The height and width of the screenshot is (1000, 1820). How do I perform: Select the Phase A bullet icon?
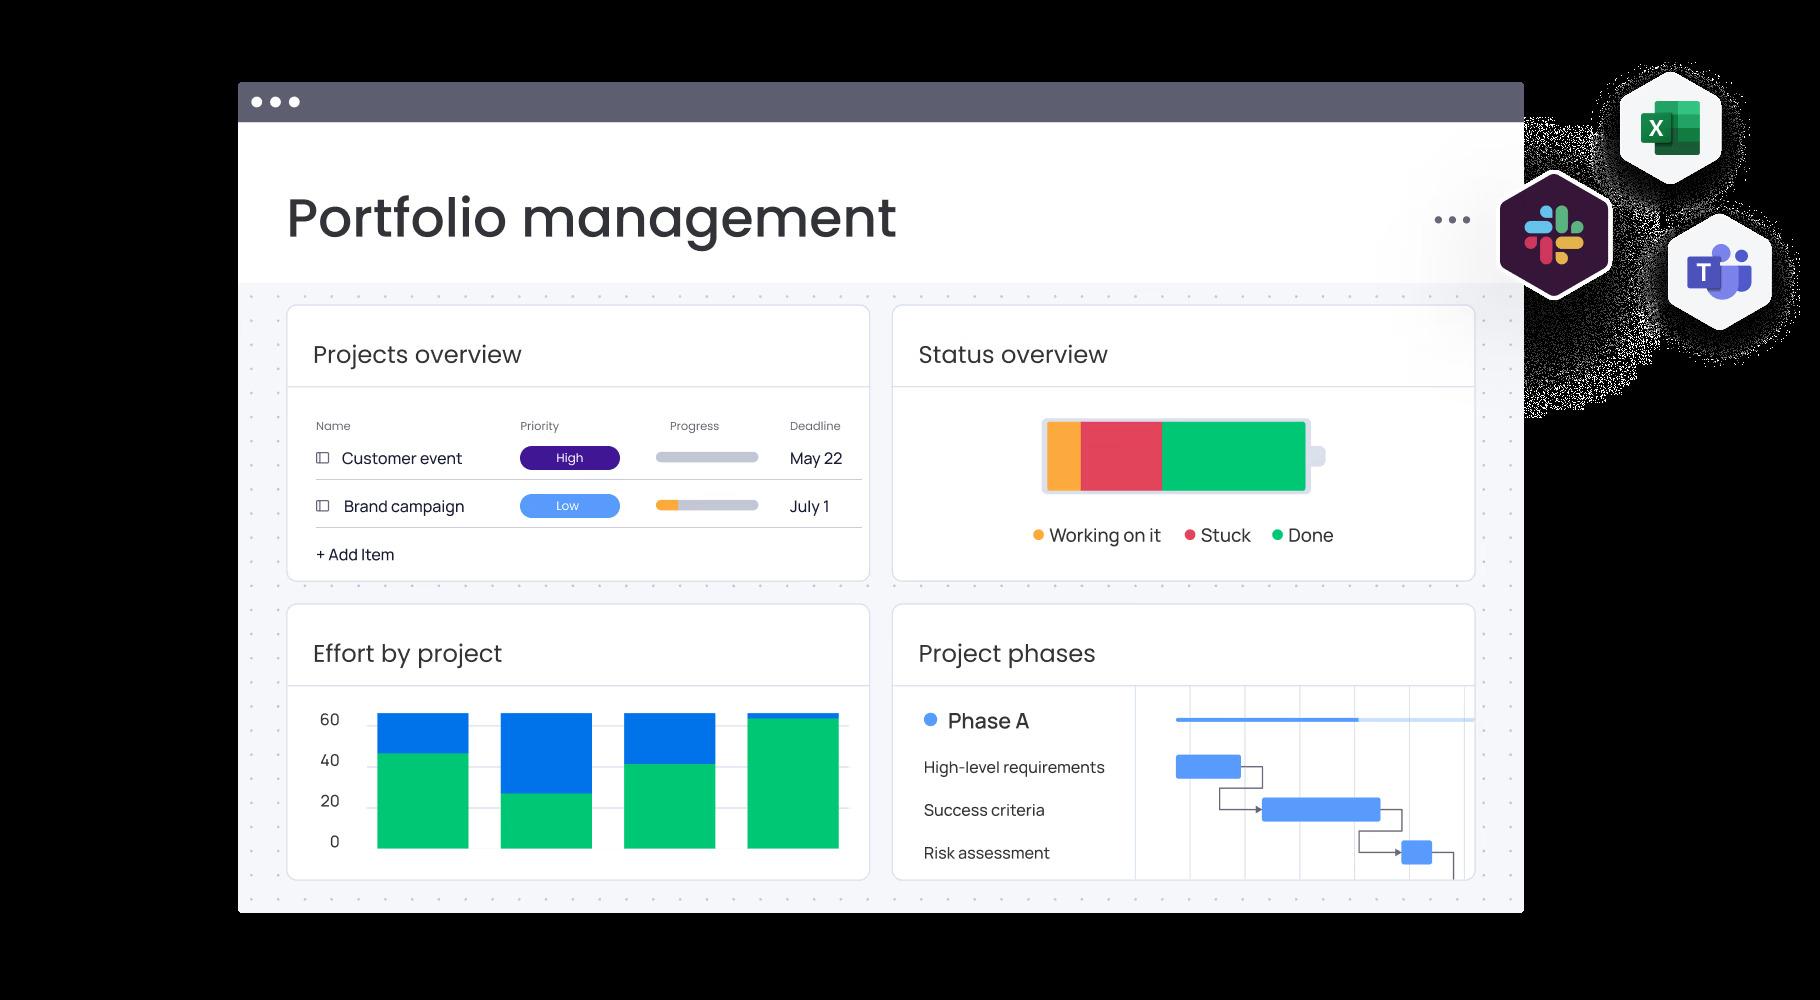pyautogui.click(x=932, y=719)
